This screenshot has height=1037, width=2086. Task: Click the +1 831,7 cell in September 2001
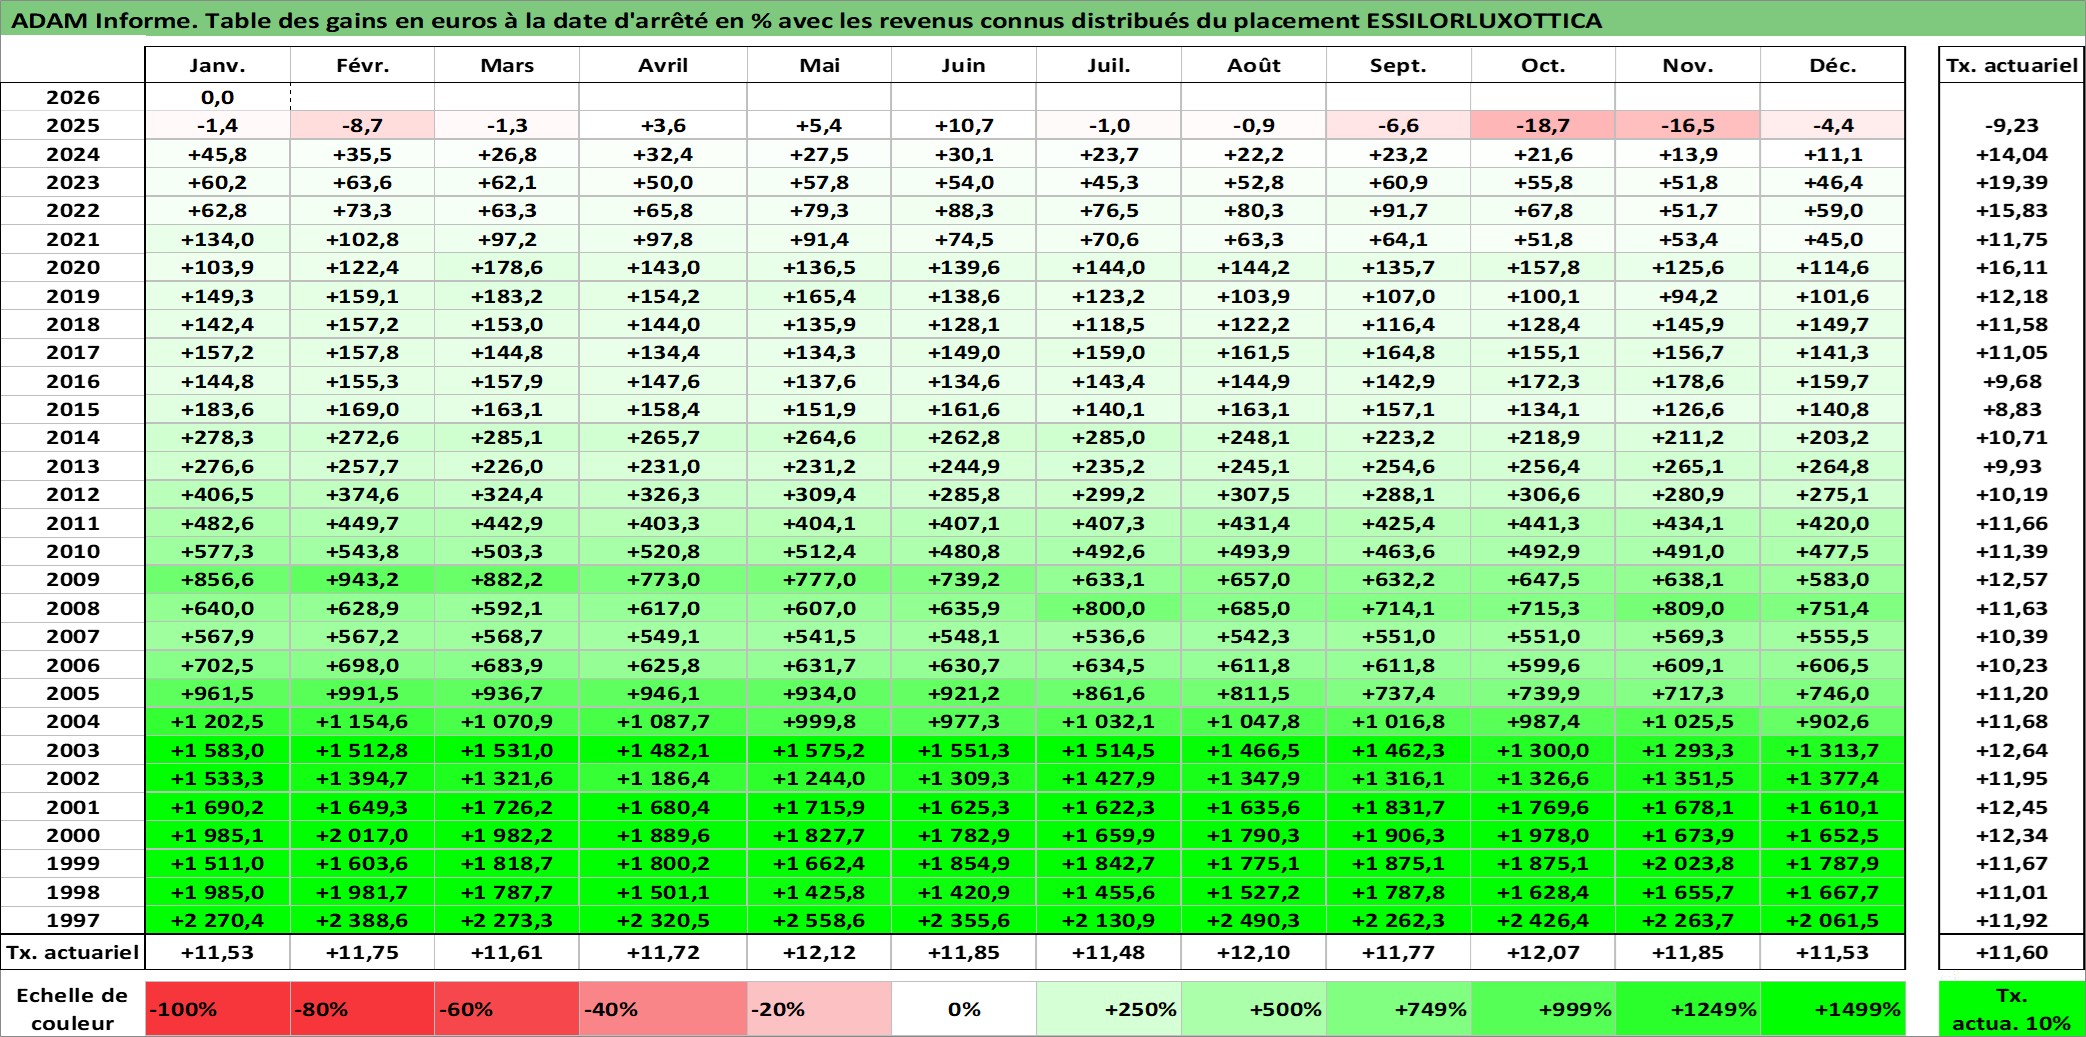pyautogui.click(x=1398, y=807)
